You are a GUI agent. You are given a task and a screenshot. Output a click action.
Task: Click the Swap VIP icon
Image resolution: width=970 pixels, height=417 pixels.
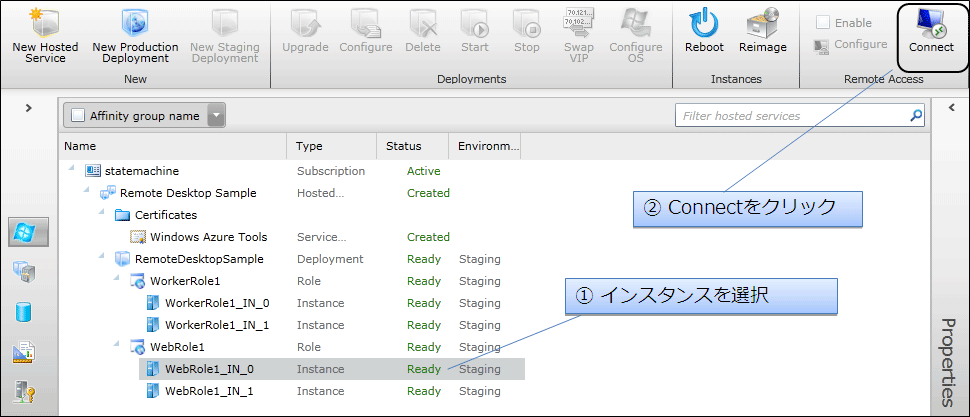pos(578,22)
